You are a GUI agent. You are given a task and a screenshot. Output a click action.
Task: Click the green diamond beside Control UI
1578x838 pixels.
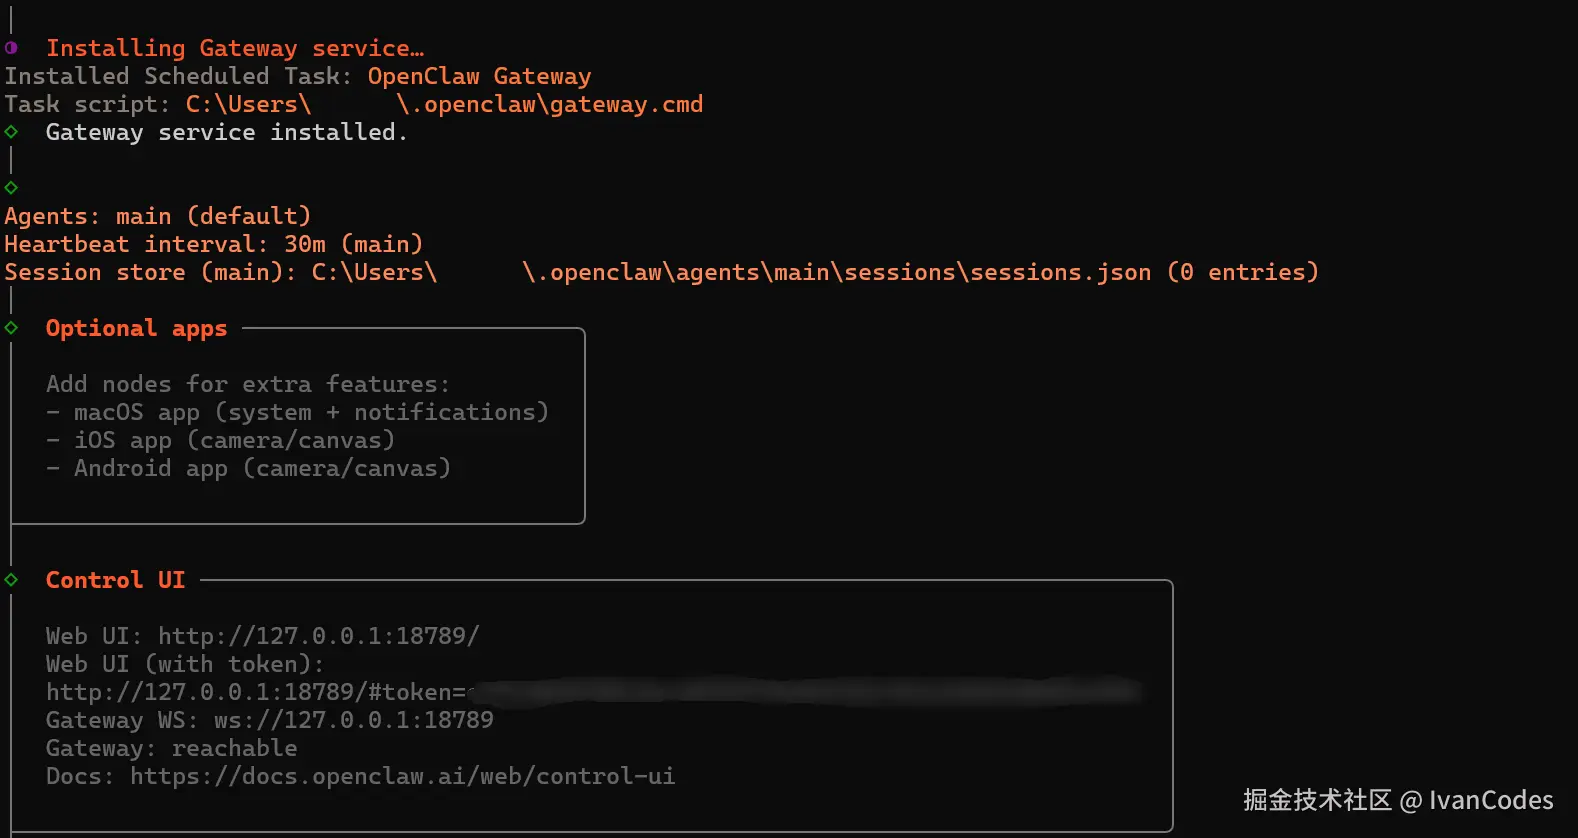tap(11, 580)
